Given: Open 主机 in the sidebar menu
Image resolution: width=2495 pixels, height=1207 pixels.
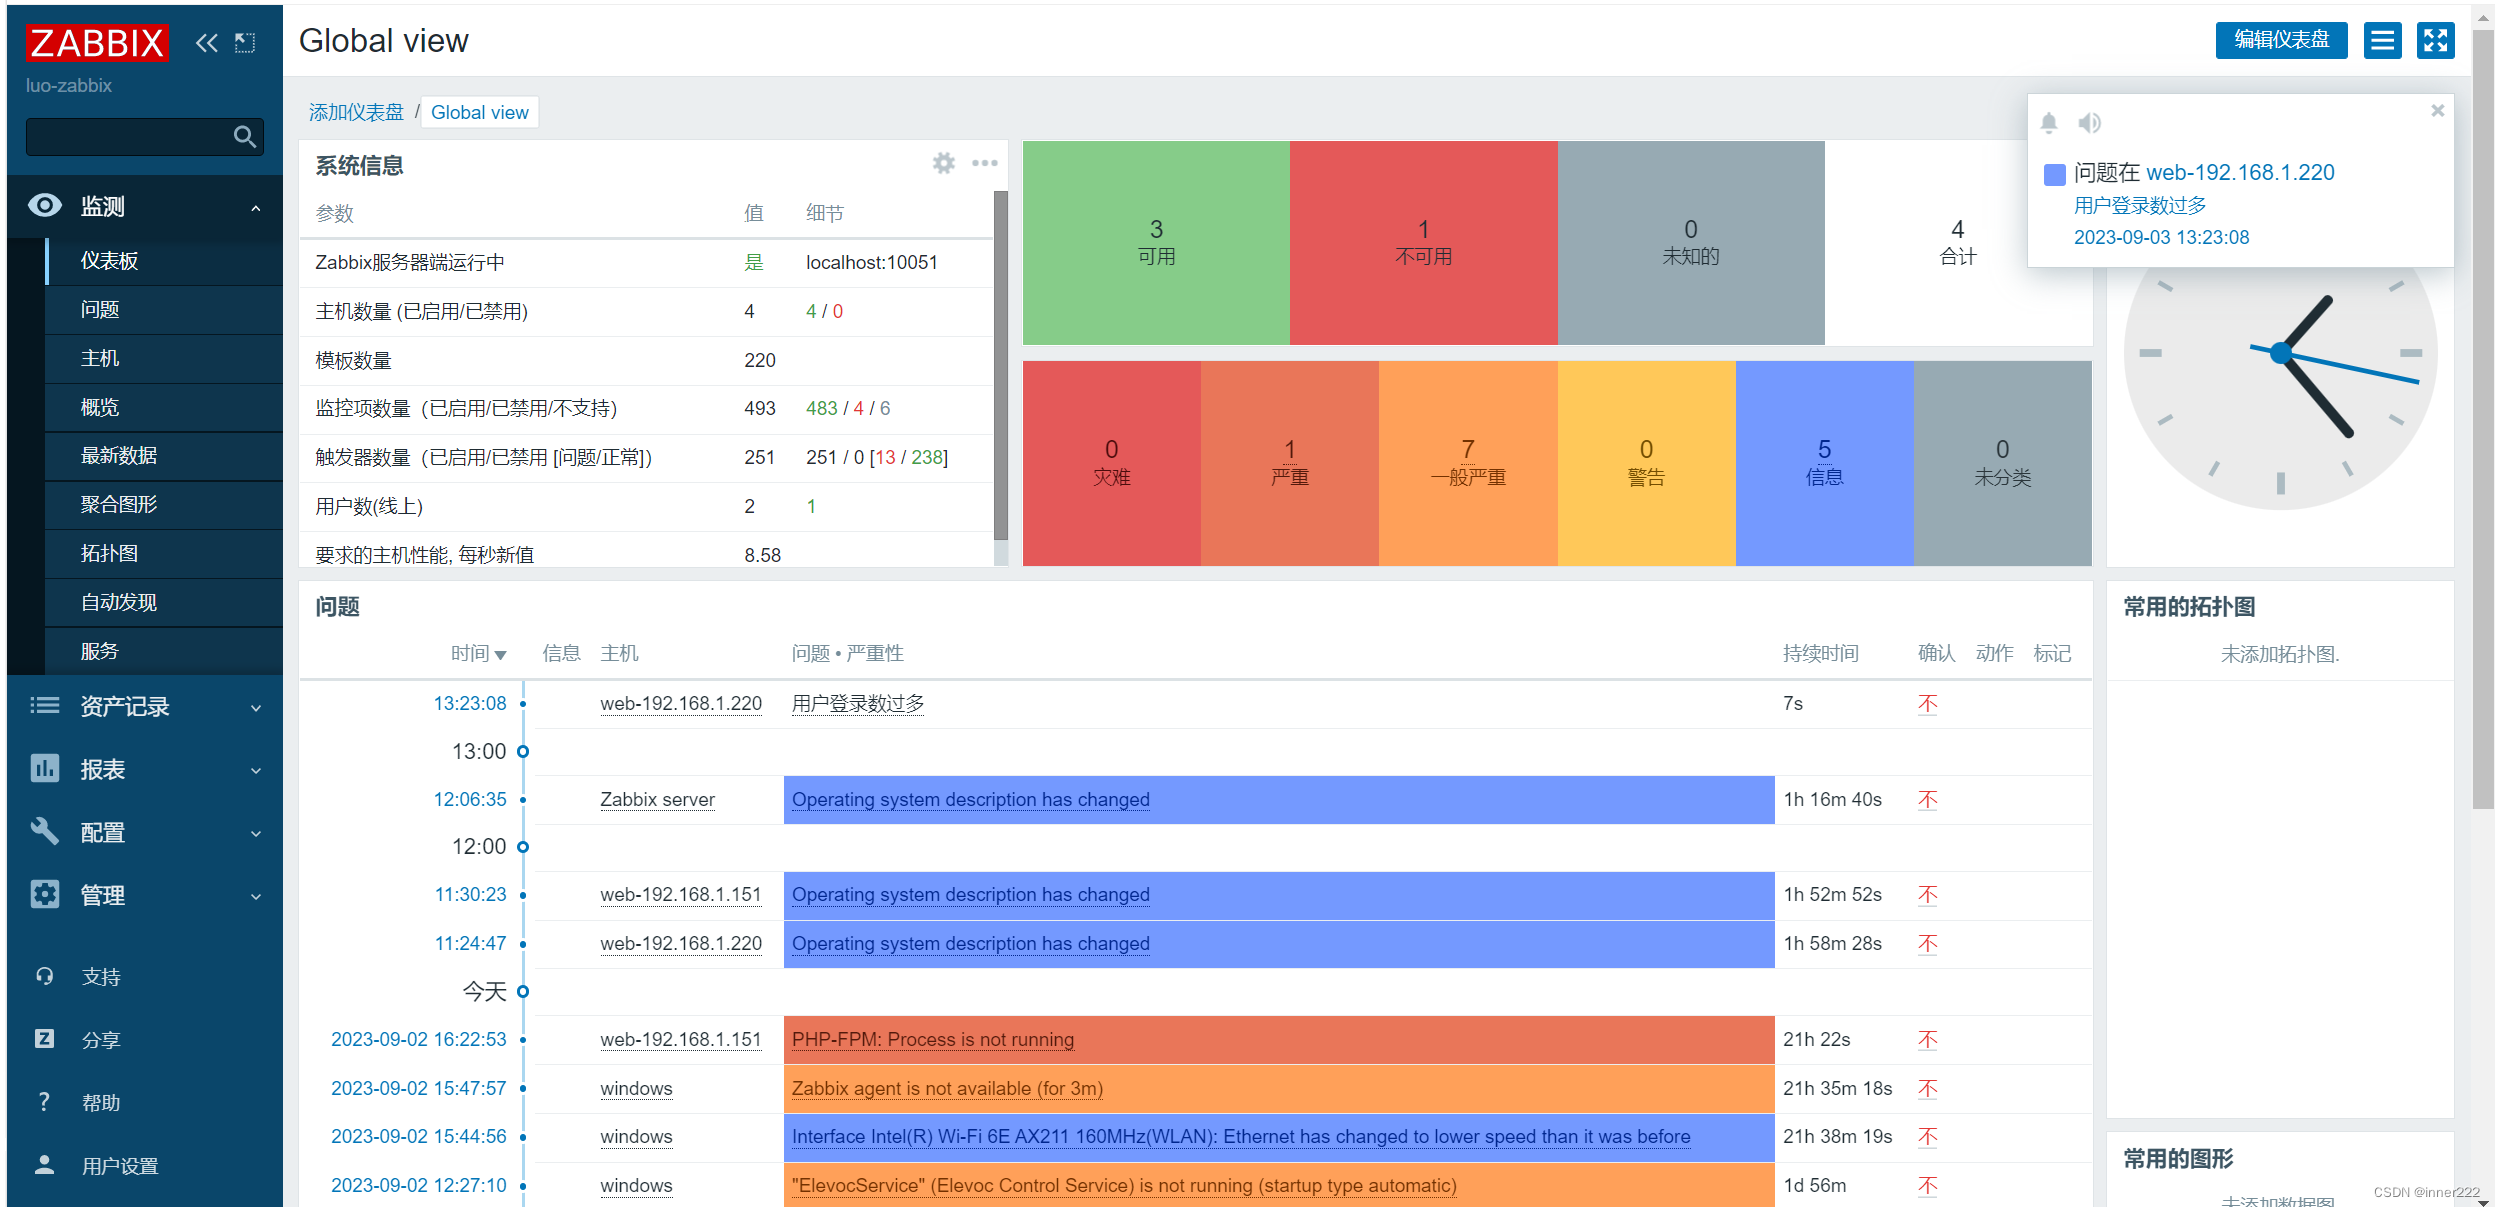Looking at the screenshot, I should point(165,358).
